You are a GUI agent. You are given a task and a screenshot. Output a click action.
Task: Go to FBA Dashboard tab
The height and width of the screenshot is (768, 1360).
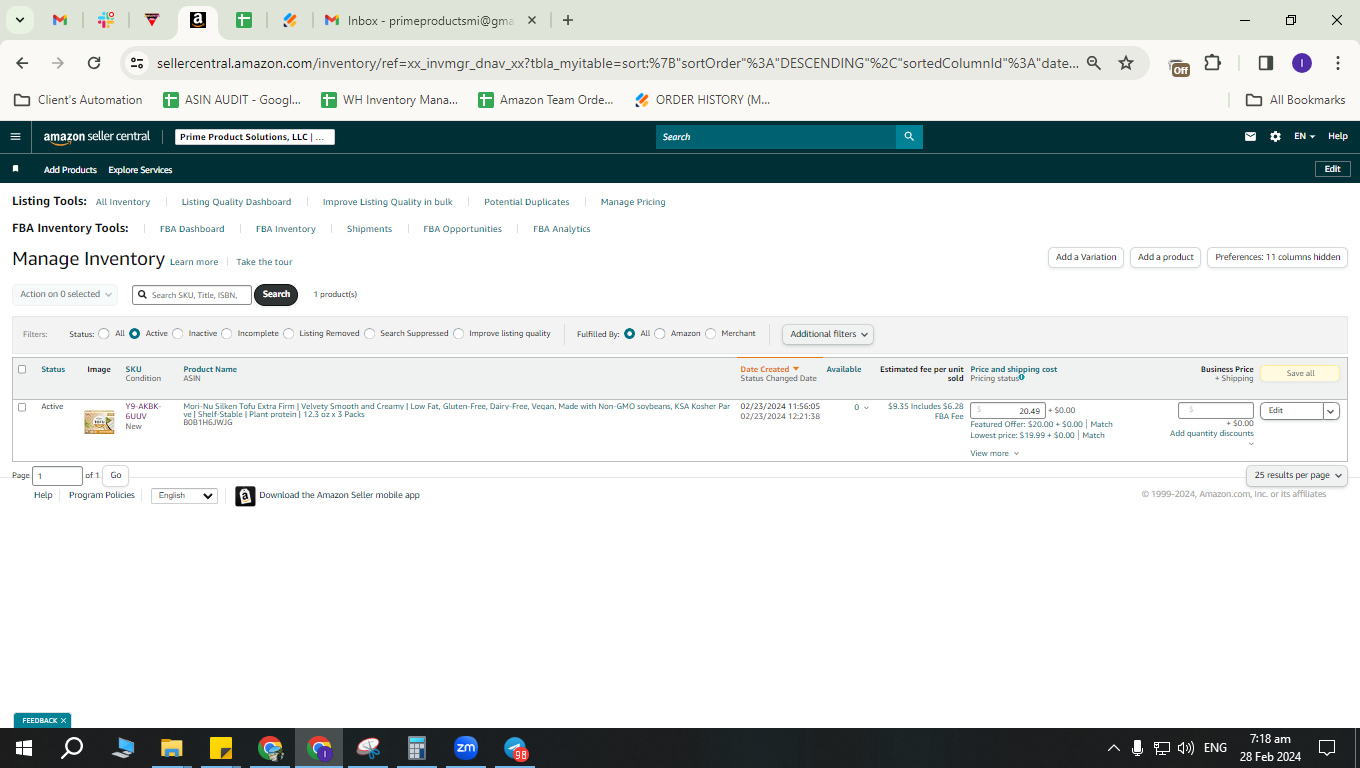(192, 229)
